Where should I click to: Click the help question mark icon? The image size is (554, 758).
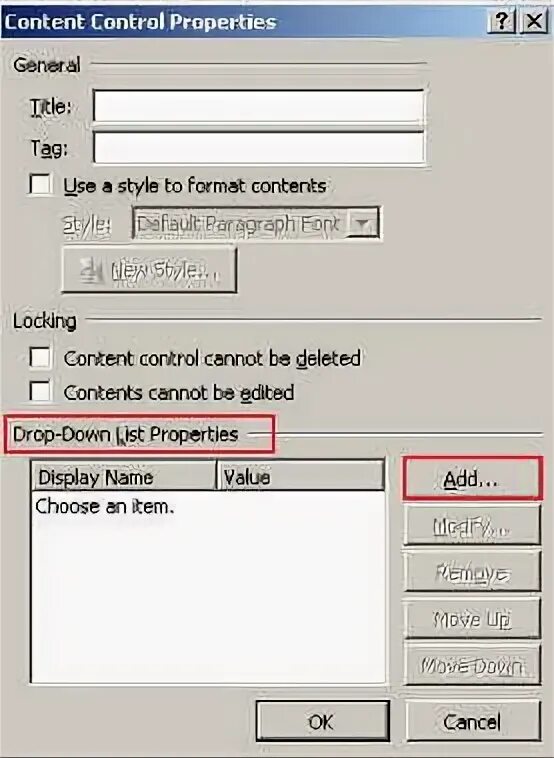pyautogui.click(x=502, y=21)
